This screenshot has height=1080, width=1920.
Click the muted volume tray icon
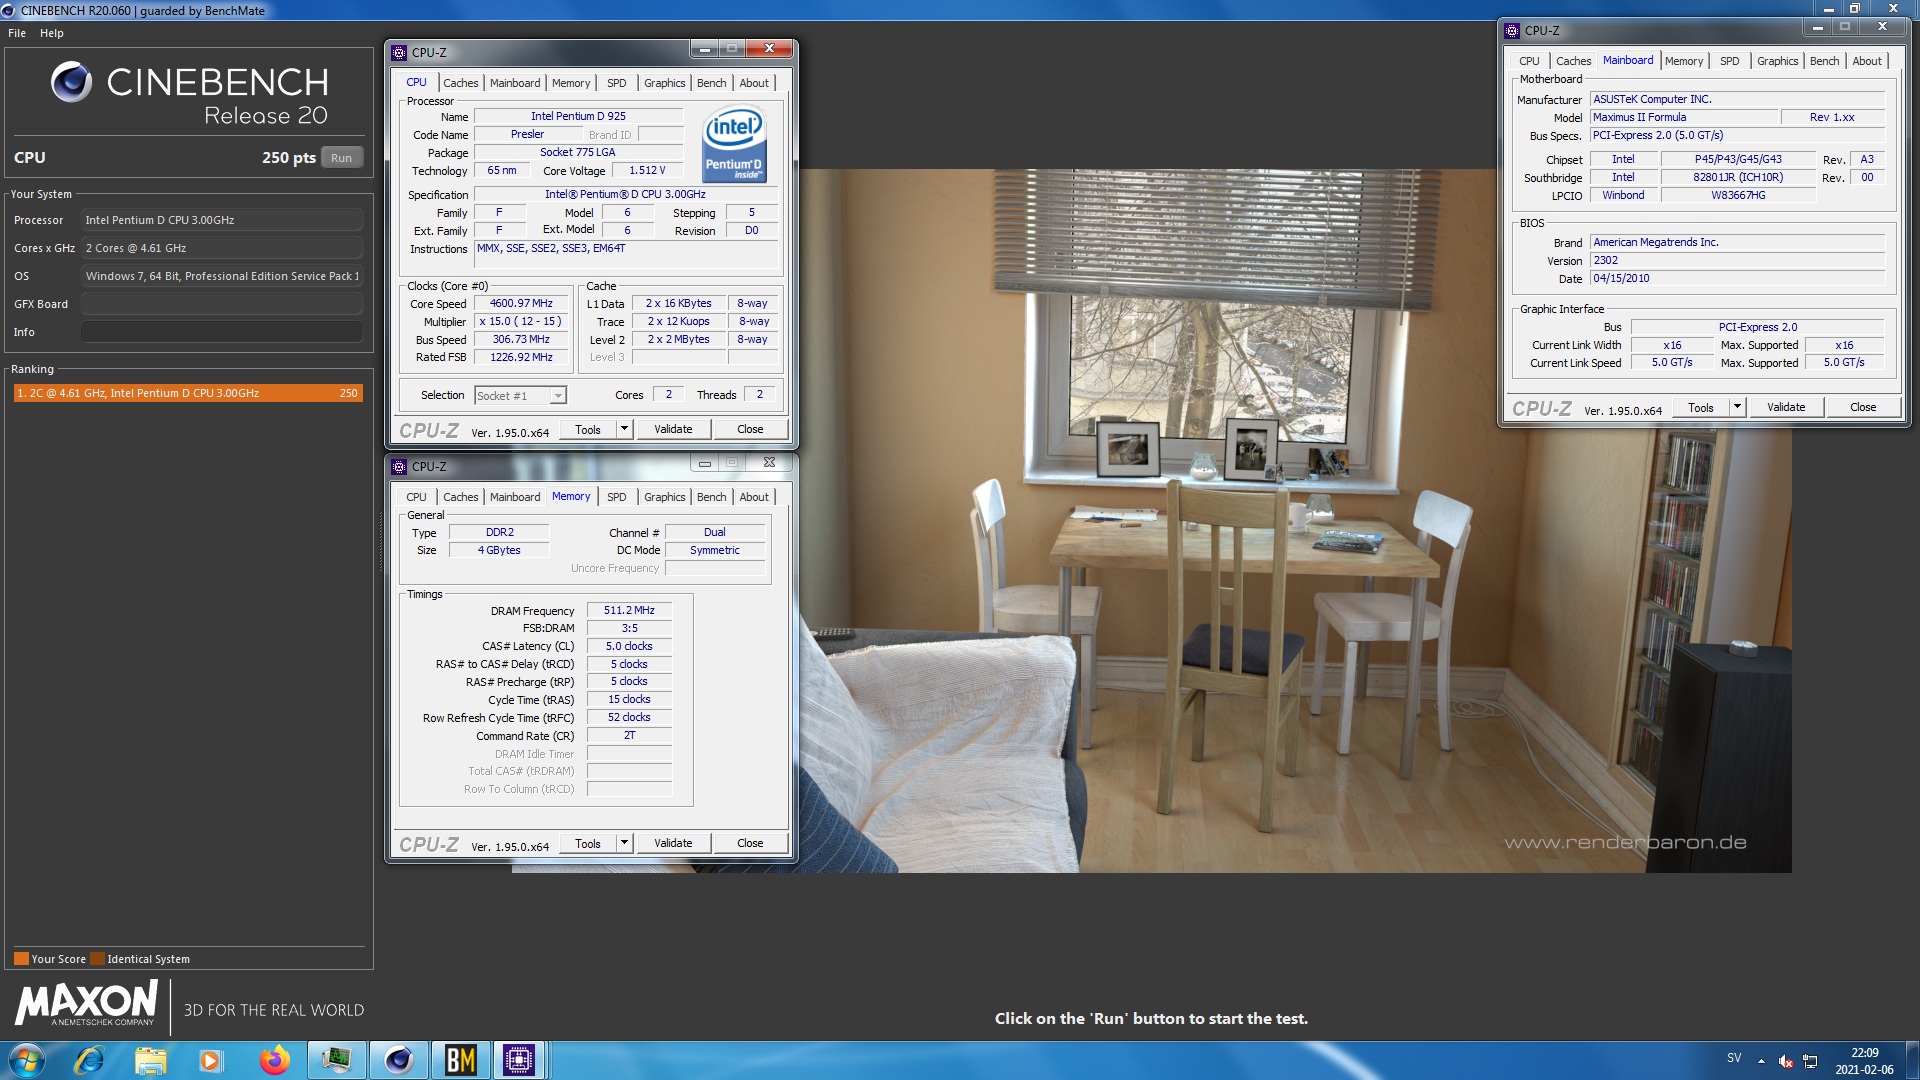coord(1786,1061)
